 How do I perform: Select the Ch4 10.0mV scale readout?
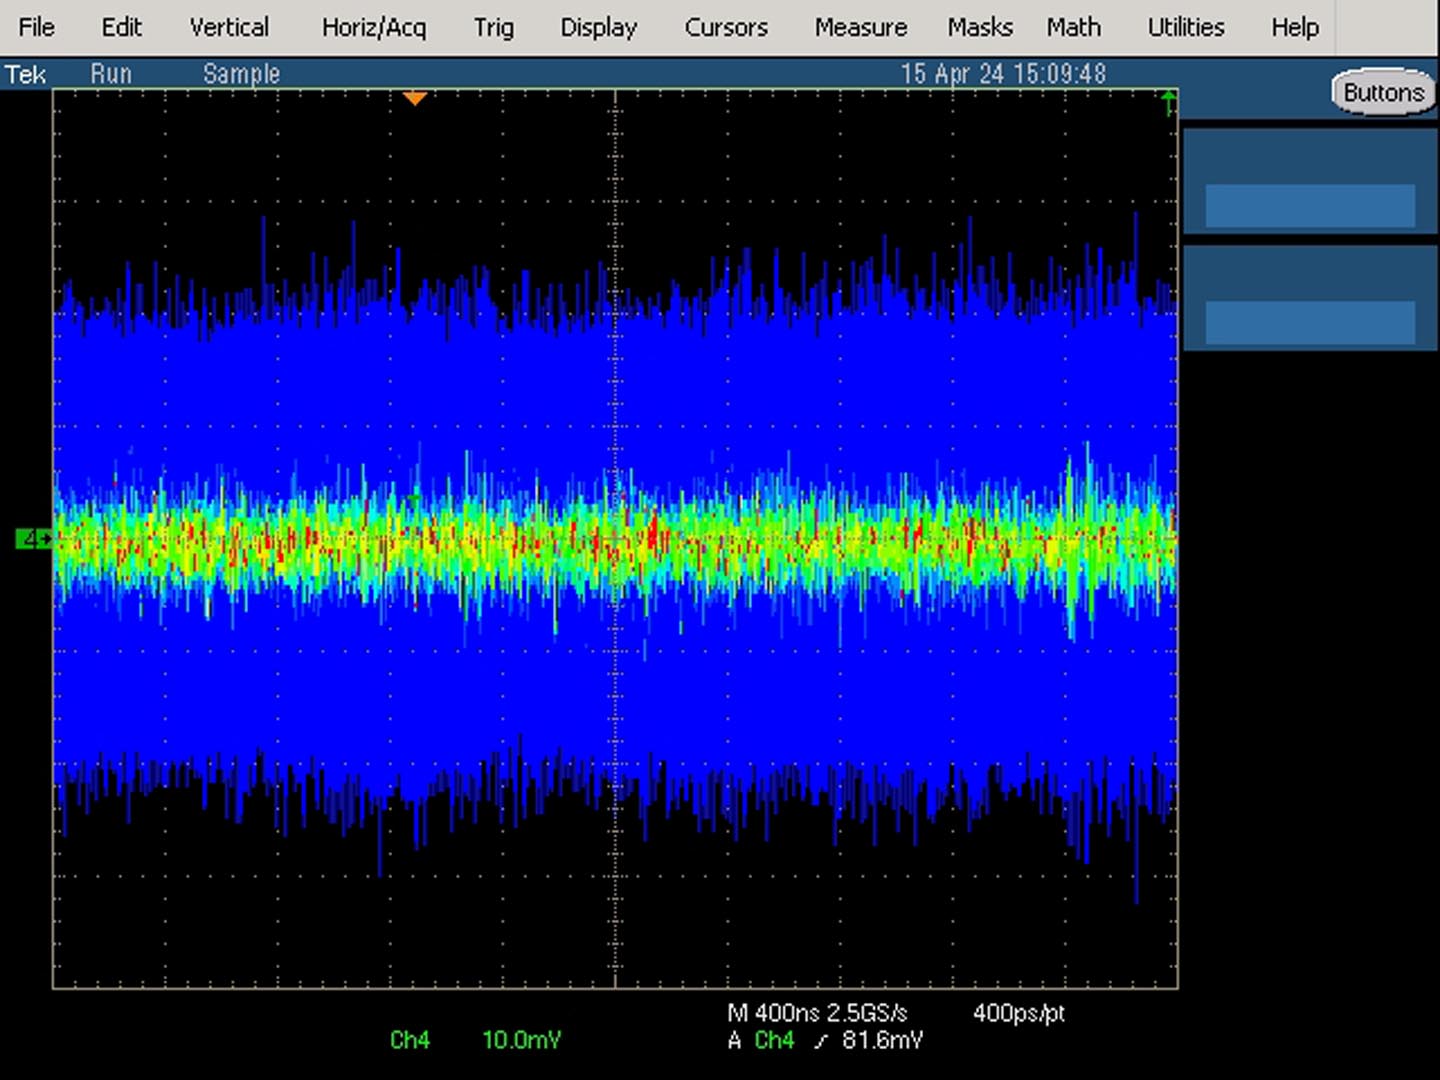click(x=476, y=1040)
